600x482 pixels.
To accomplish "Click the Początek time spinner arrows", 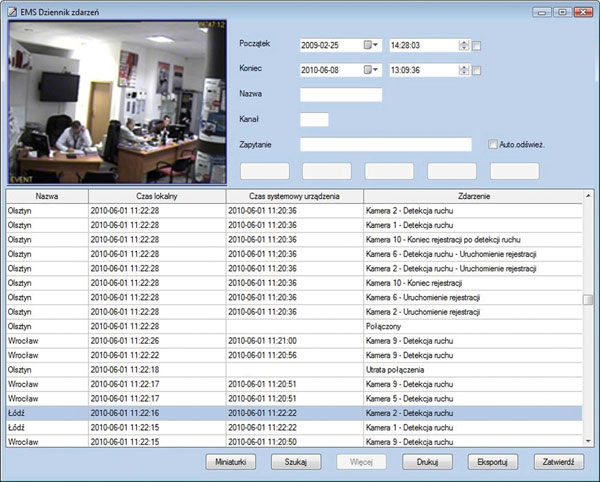I will click(464, 46).
